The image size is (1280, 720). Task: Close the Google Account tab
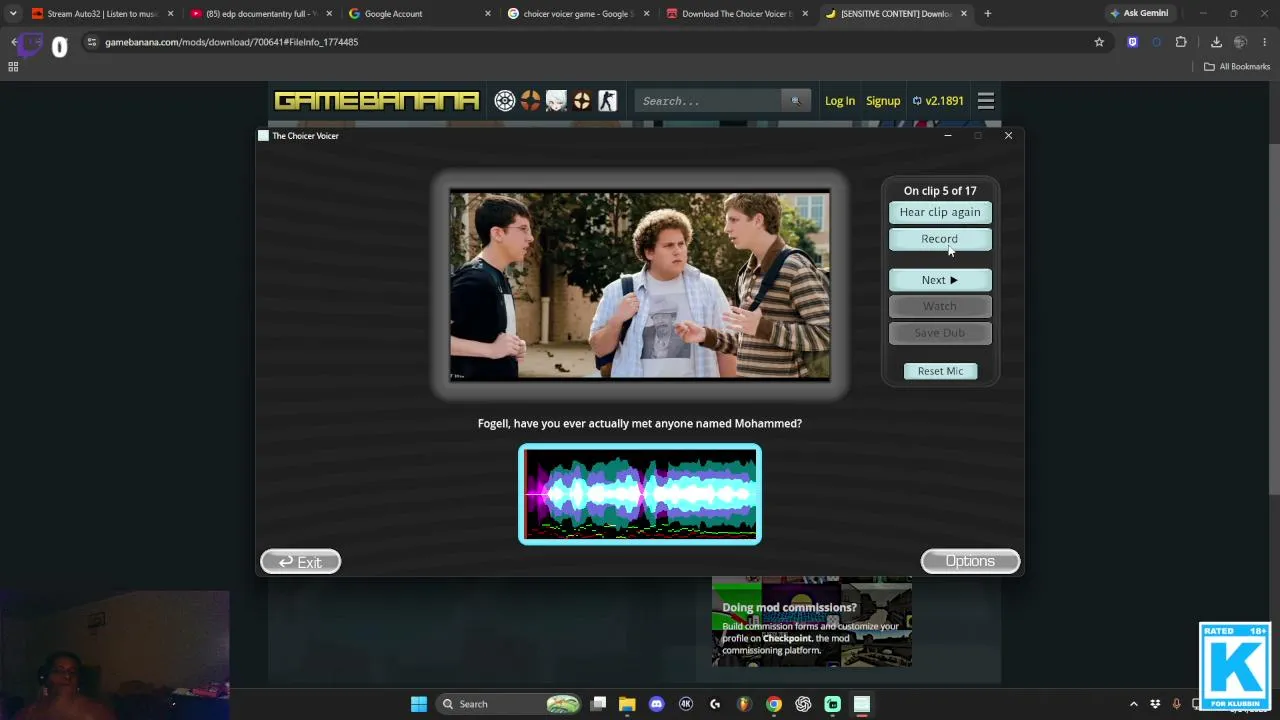click(x=488, y=14)
